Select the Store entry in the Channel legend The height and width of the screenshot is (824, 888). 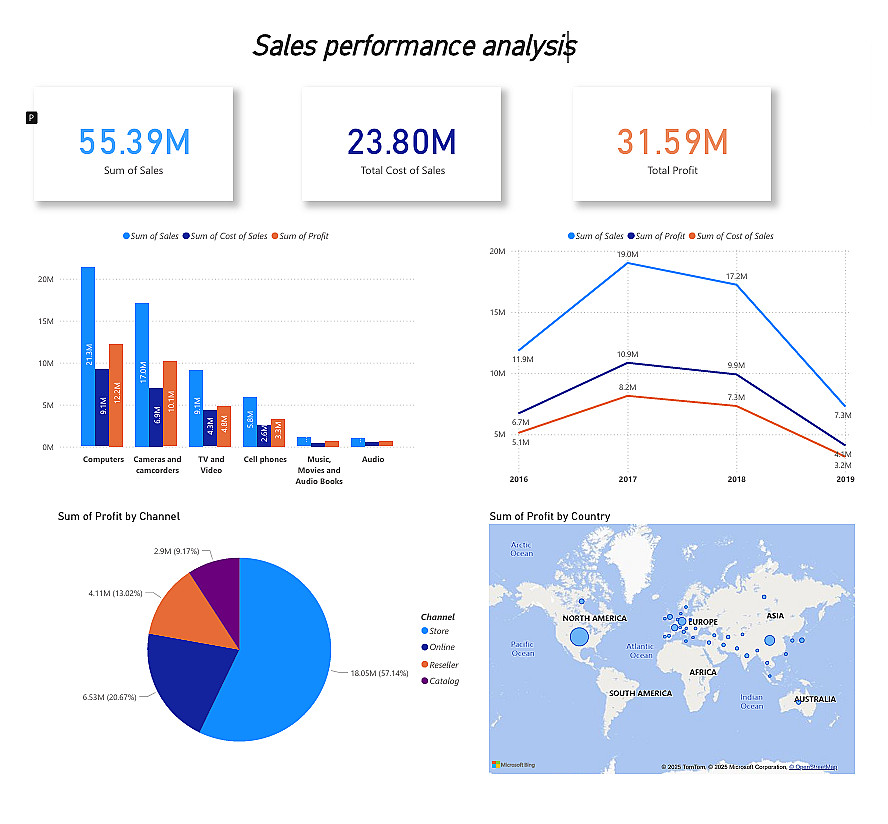435,631
